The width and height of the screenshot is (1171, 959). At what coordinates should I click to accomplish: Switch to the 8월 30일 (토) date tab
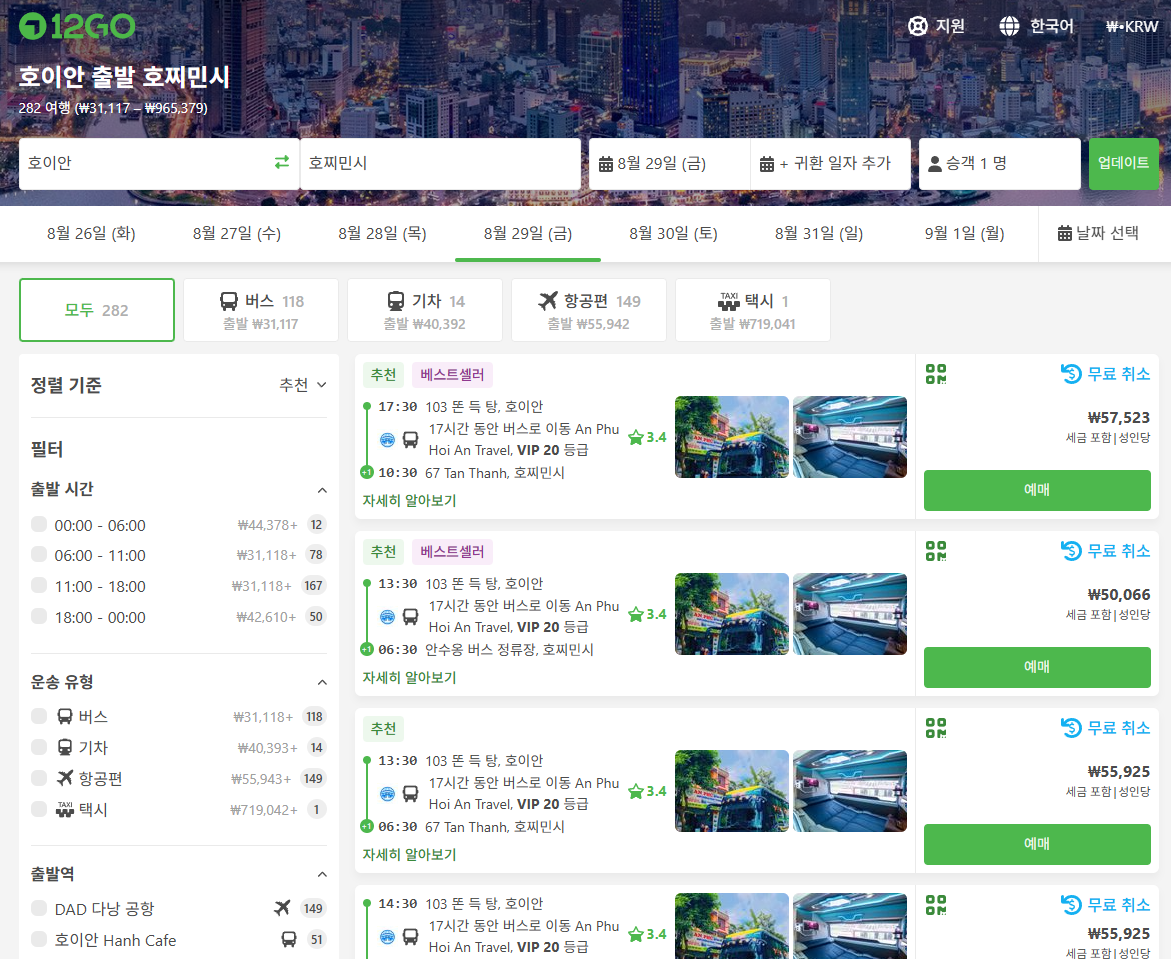(x=674, y=234)
